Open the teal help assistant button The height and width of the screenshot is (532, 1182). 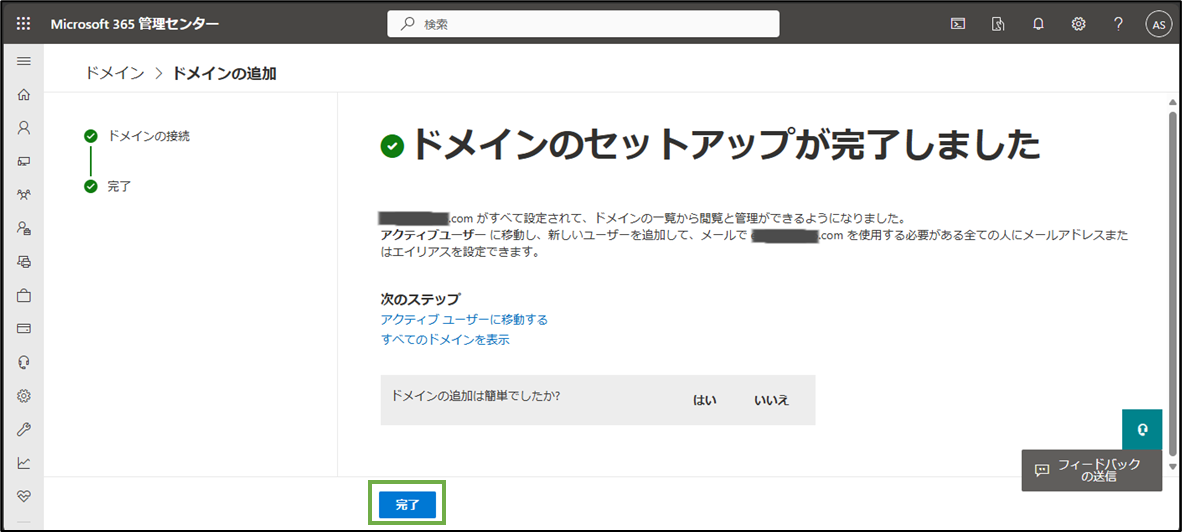pyautogui.click(x=1143, y=430)
